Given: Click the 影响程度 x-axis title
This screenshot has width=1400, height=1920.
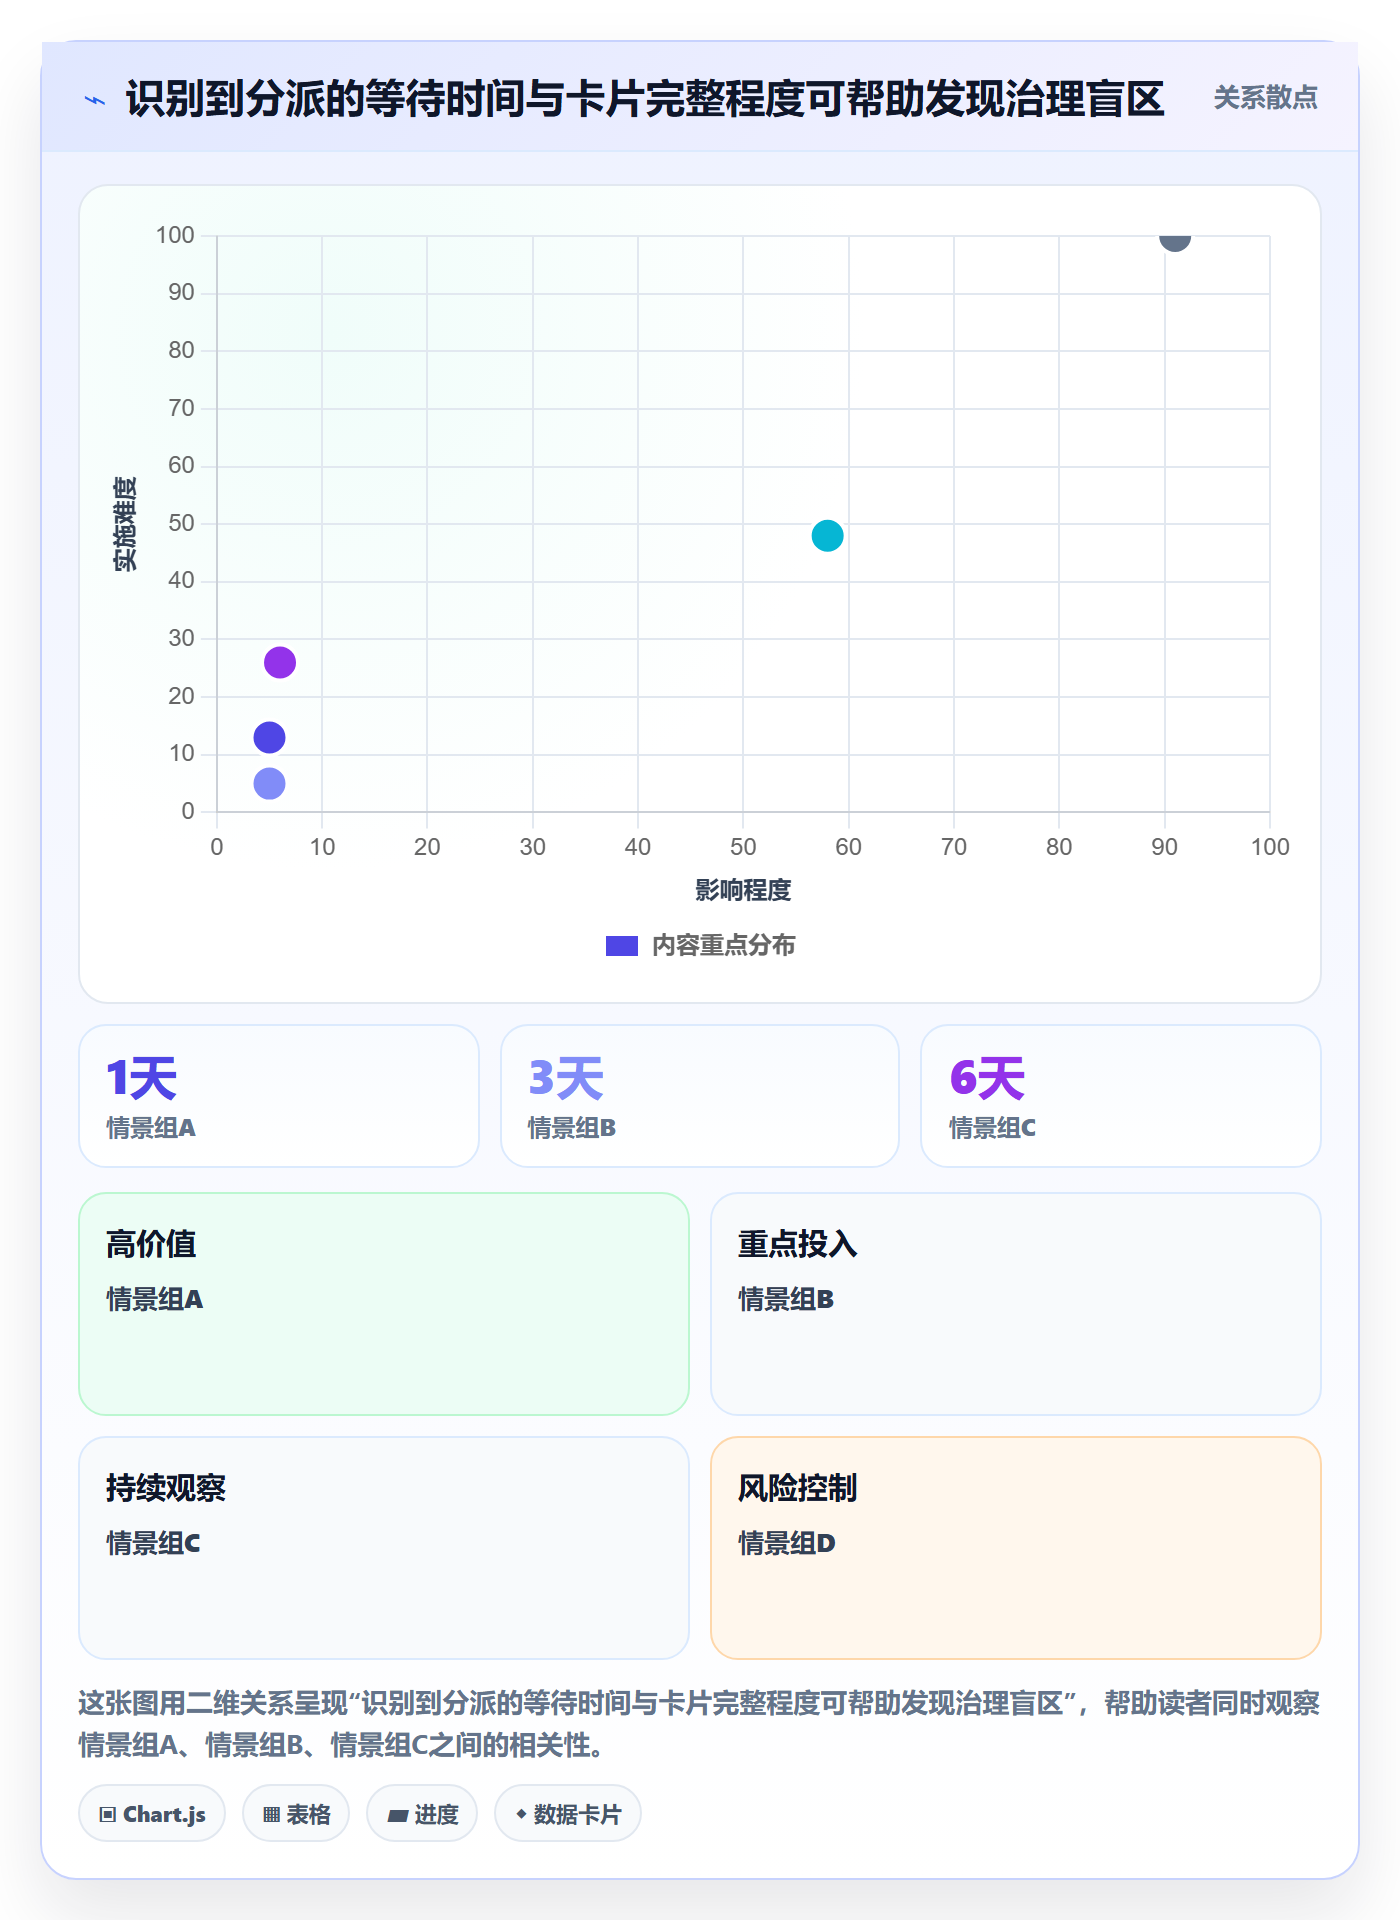Looking at the screenshot, I should click(743, 890).
